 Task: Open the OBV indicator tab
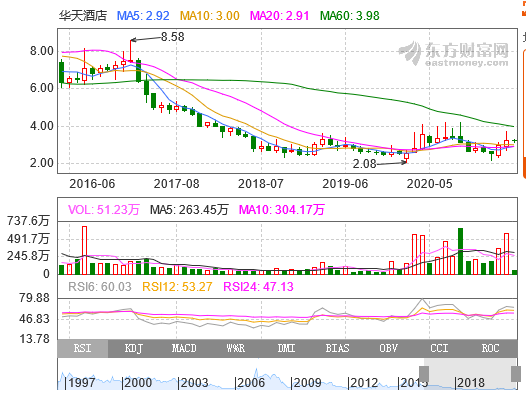coord(388,348)
